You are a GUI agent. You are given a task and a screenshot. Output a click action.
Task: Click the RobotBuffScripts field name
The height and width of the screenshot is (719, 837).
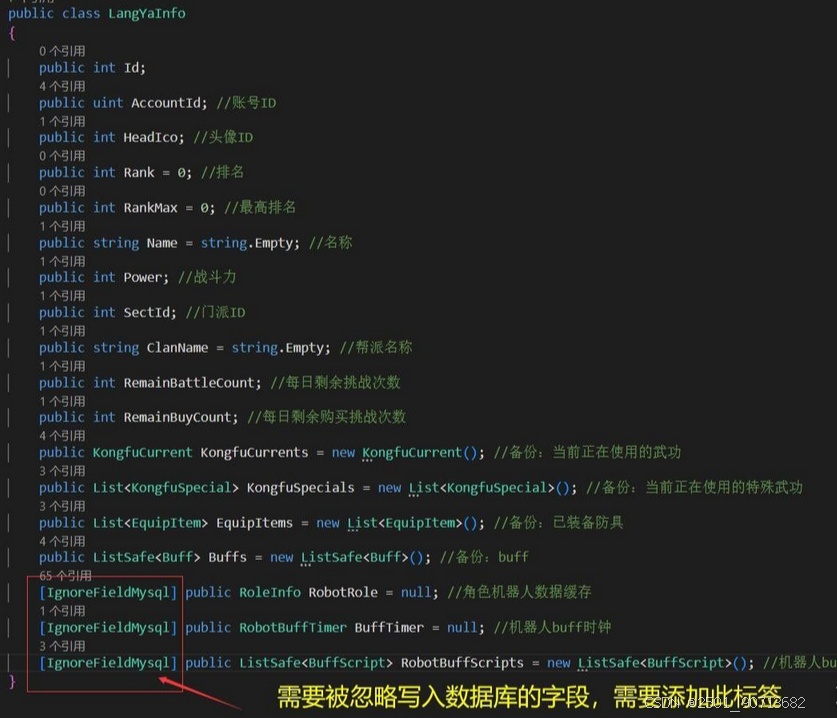click(462, 662)
